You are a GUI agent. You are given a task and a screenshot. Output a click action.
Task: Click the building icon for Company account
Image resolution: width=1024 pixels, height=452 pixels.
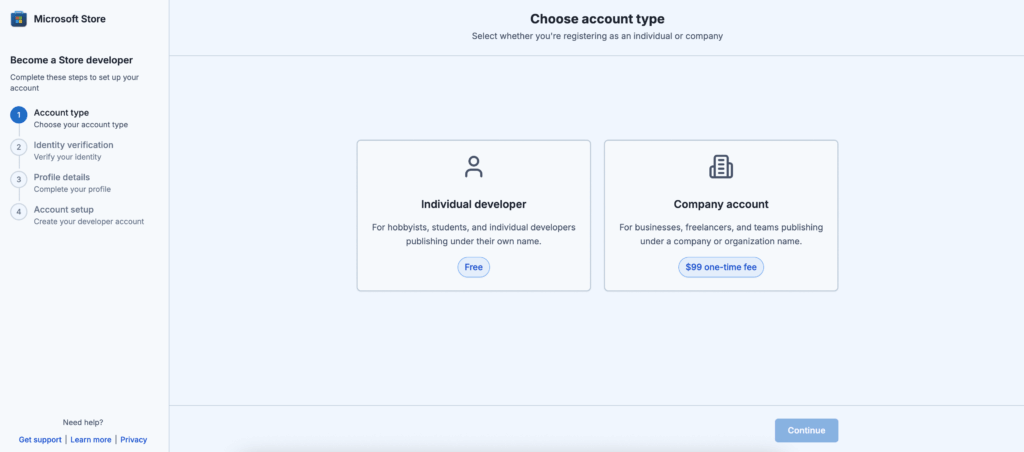pos(721,167)
